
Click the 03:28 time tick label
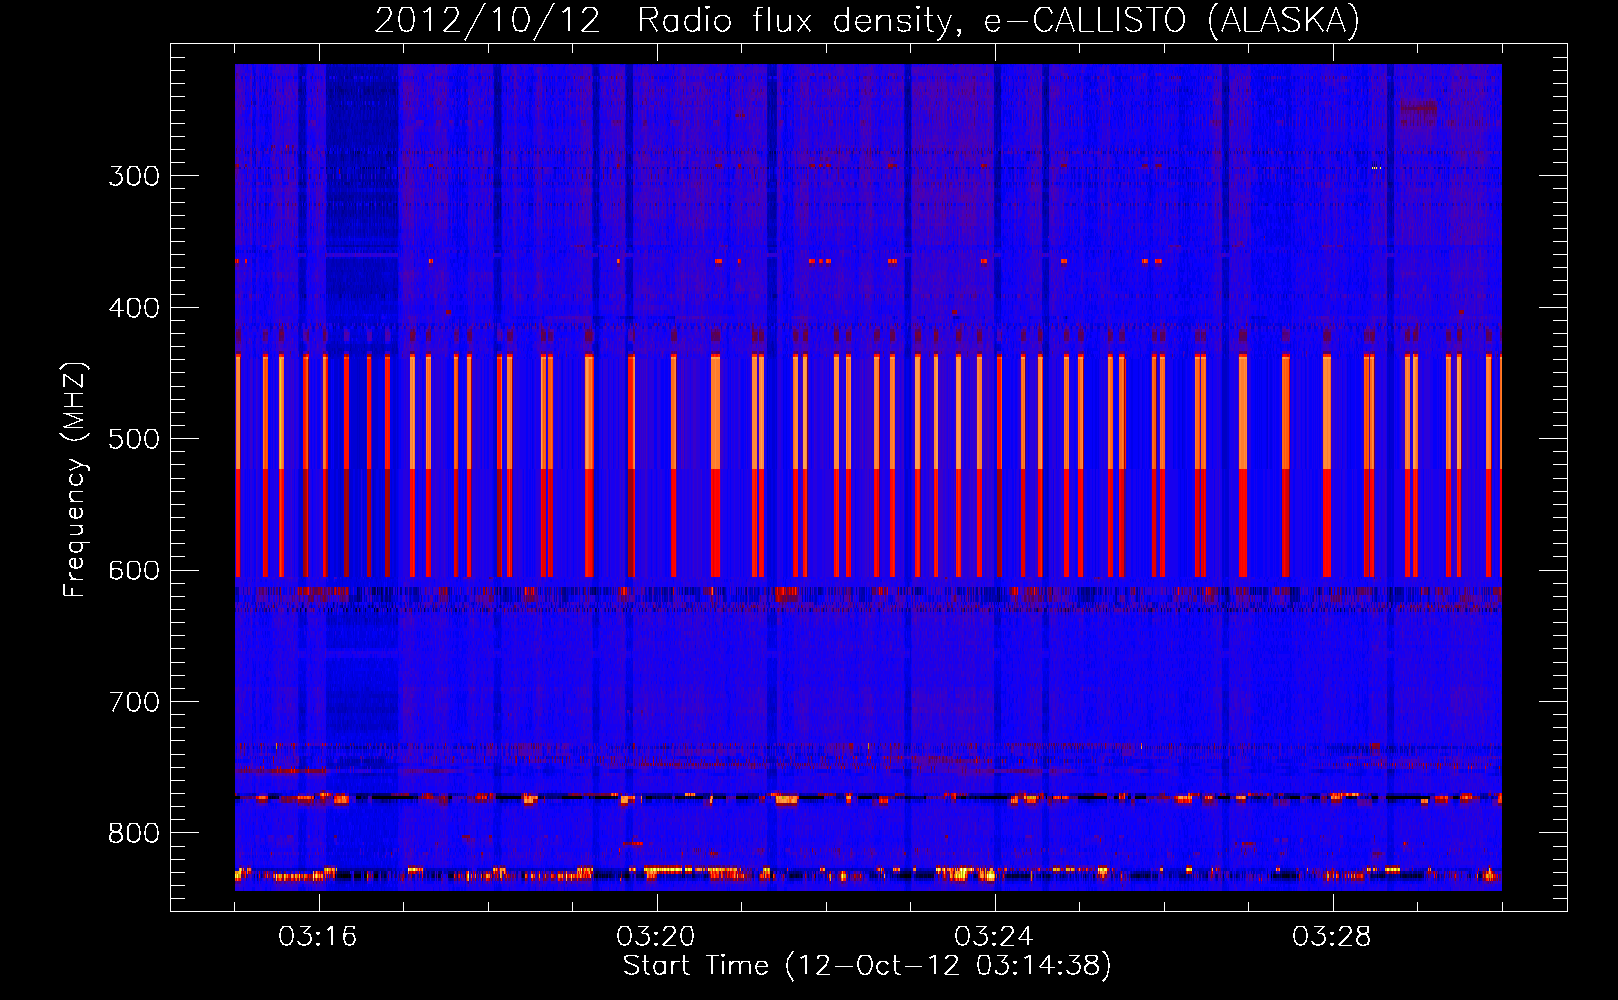coord(1332,937)
